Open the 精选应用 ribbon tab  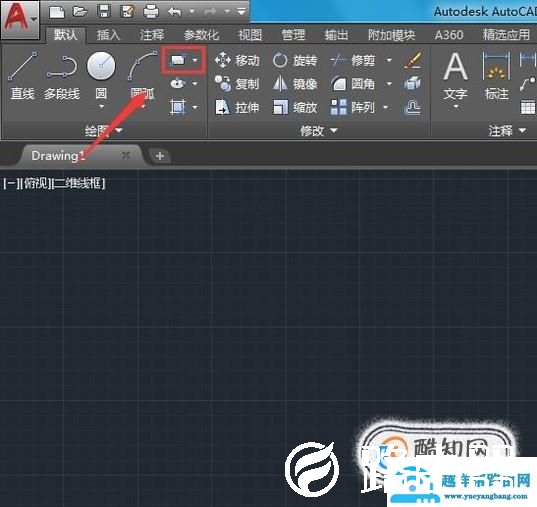point(506,35)
